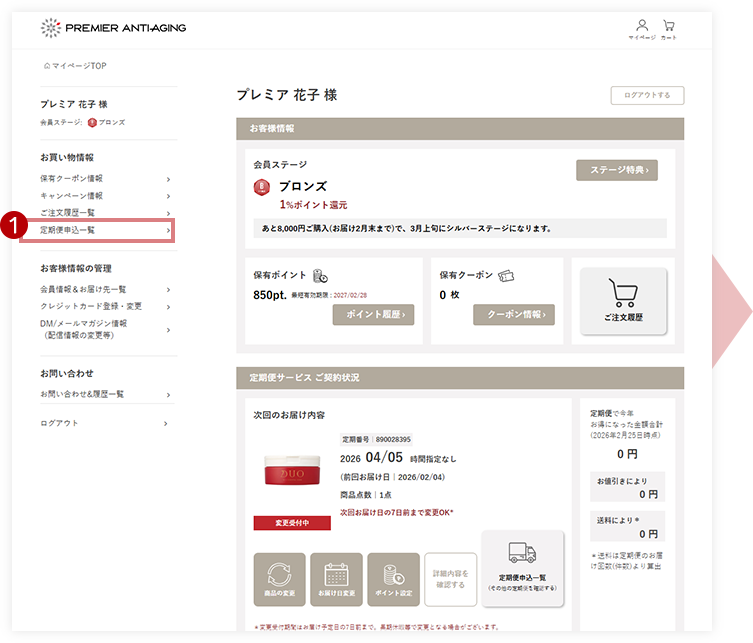Open the 定期便申込一覧 truck icon tile

(x=522, y=569)
